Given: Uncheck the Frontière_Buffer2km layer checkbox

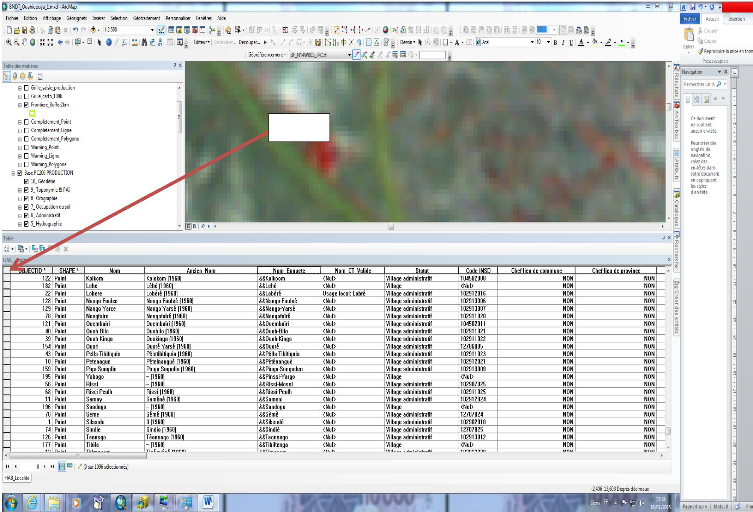Looking at the screenshot, I should click(25, 104).
